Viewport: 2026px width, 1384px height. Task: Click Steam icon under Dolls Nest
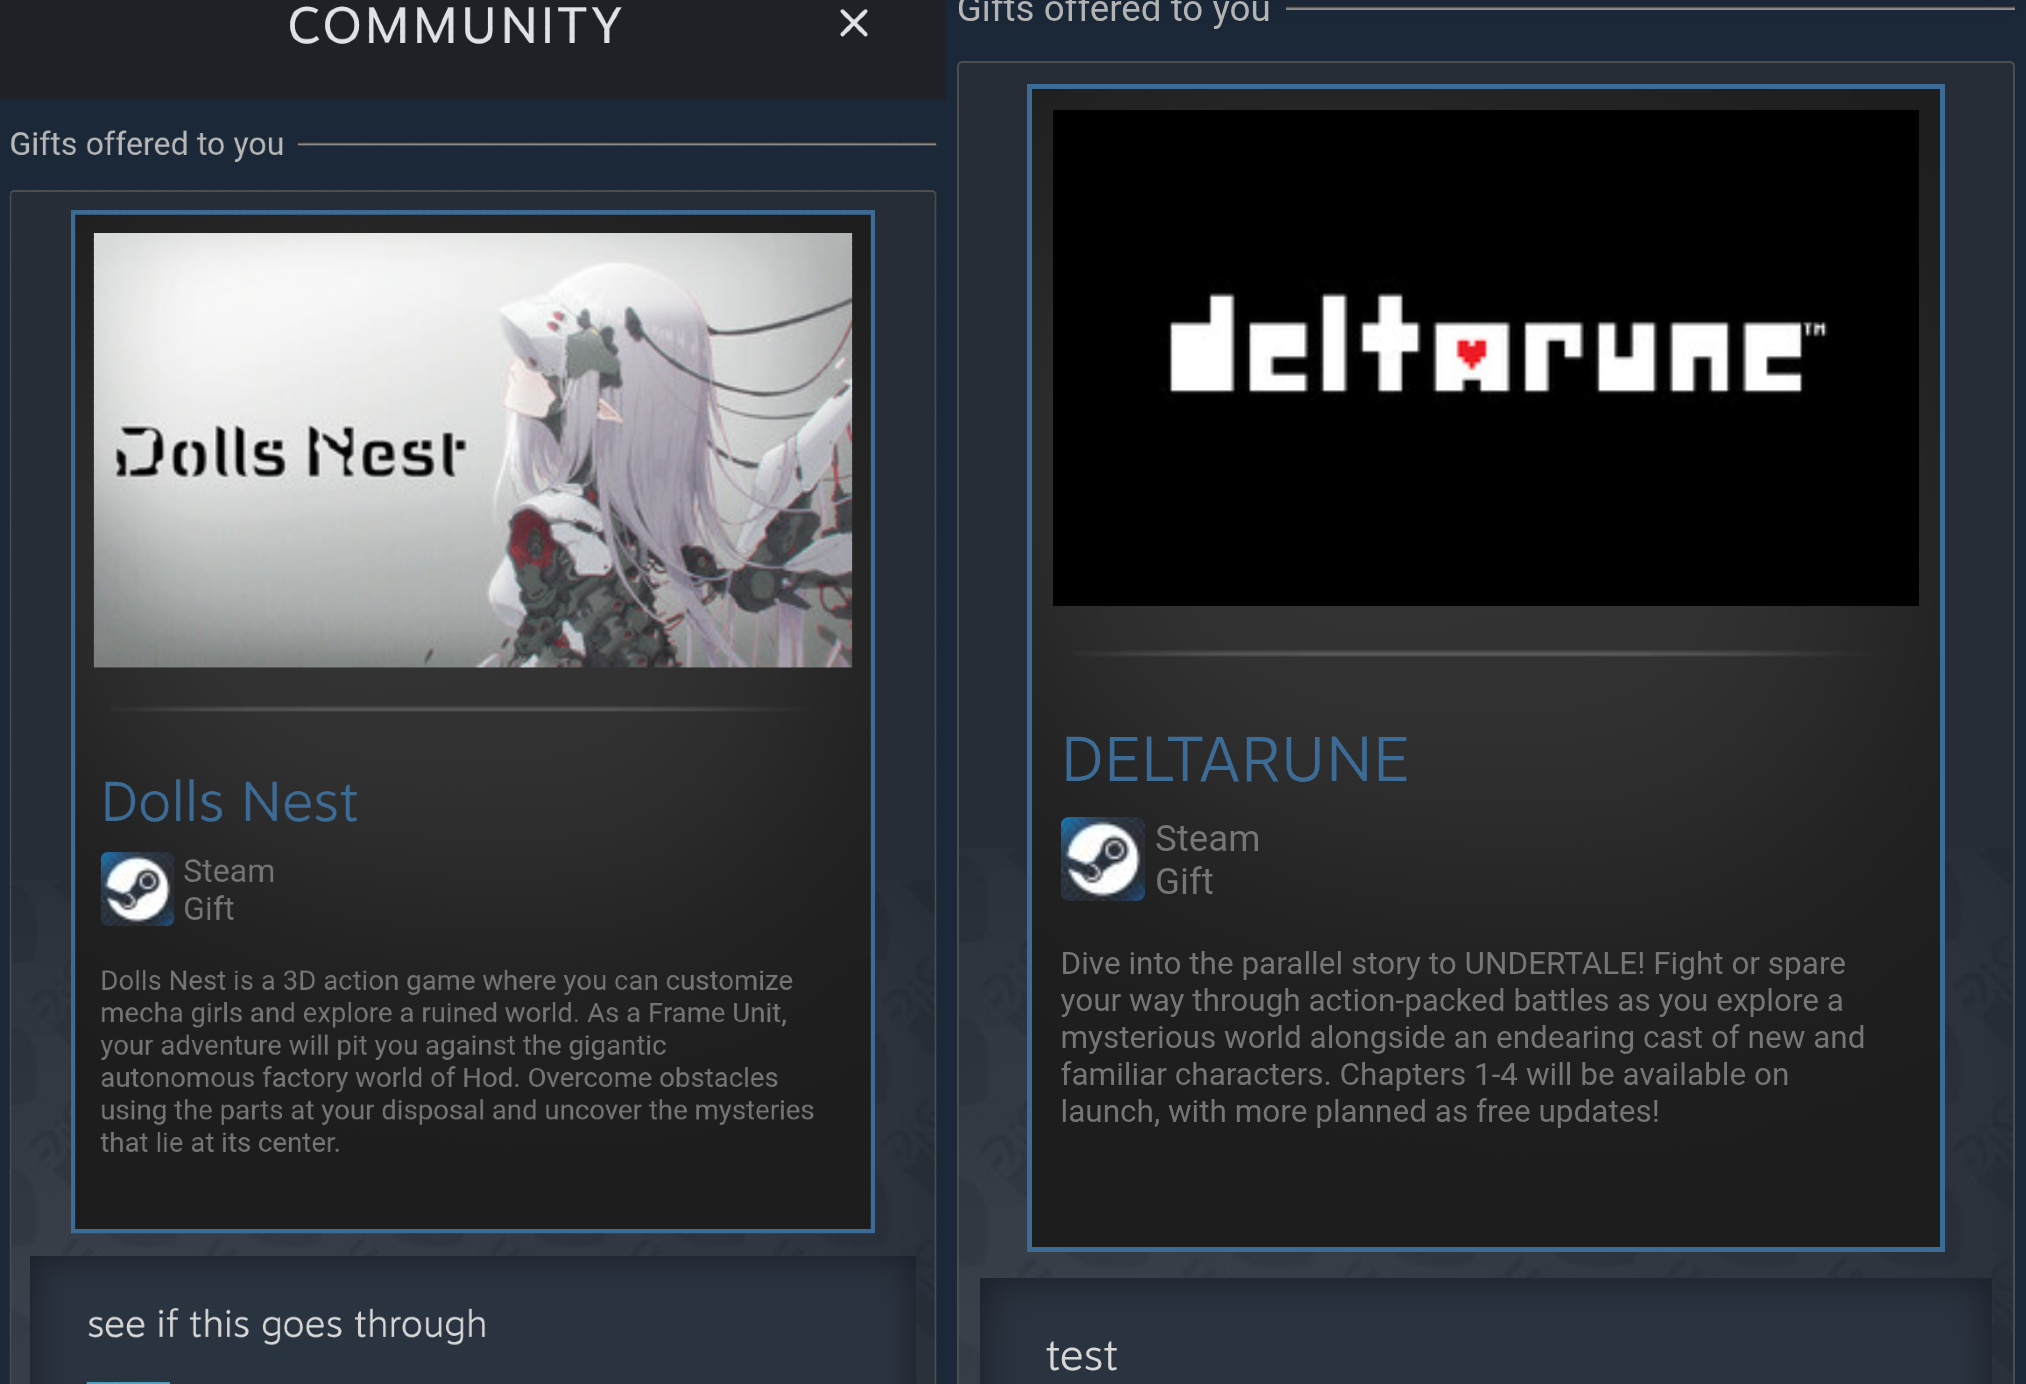tap(137, 889)
